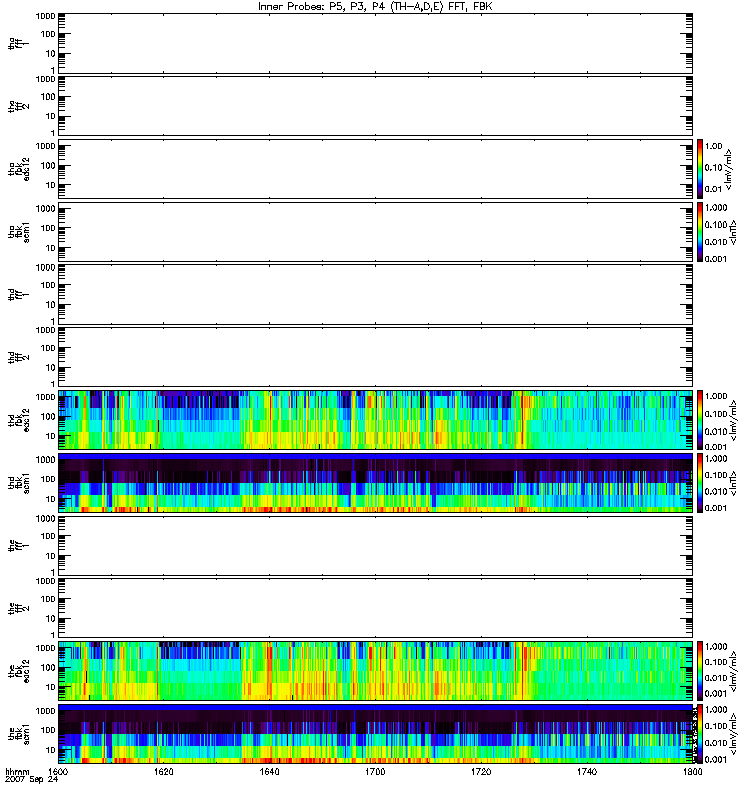
Task: Click the 1720 time axis label
Action: 481,771
